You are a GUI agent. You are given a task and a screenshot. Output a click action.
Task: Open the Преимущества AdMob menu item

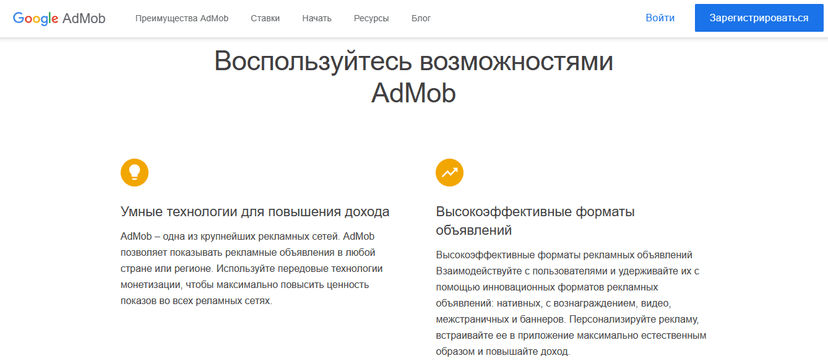182,18
